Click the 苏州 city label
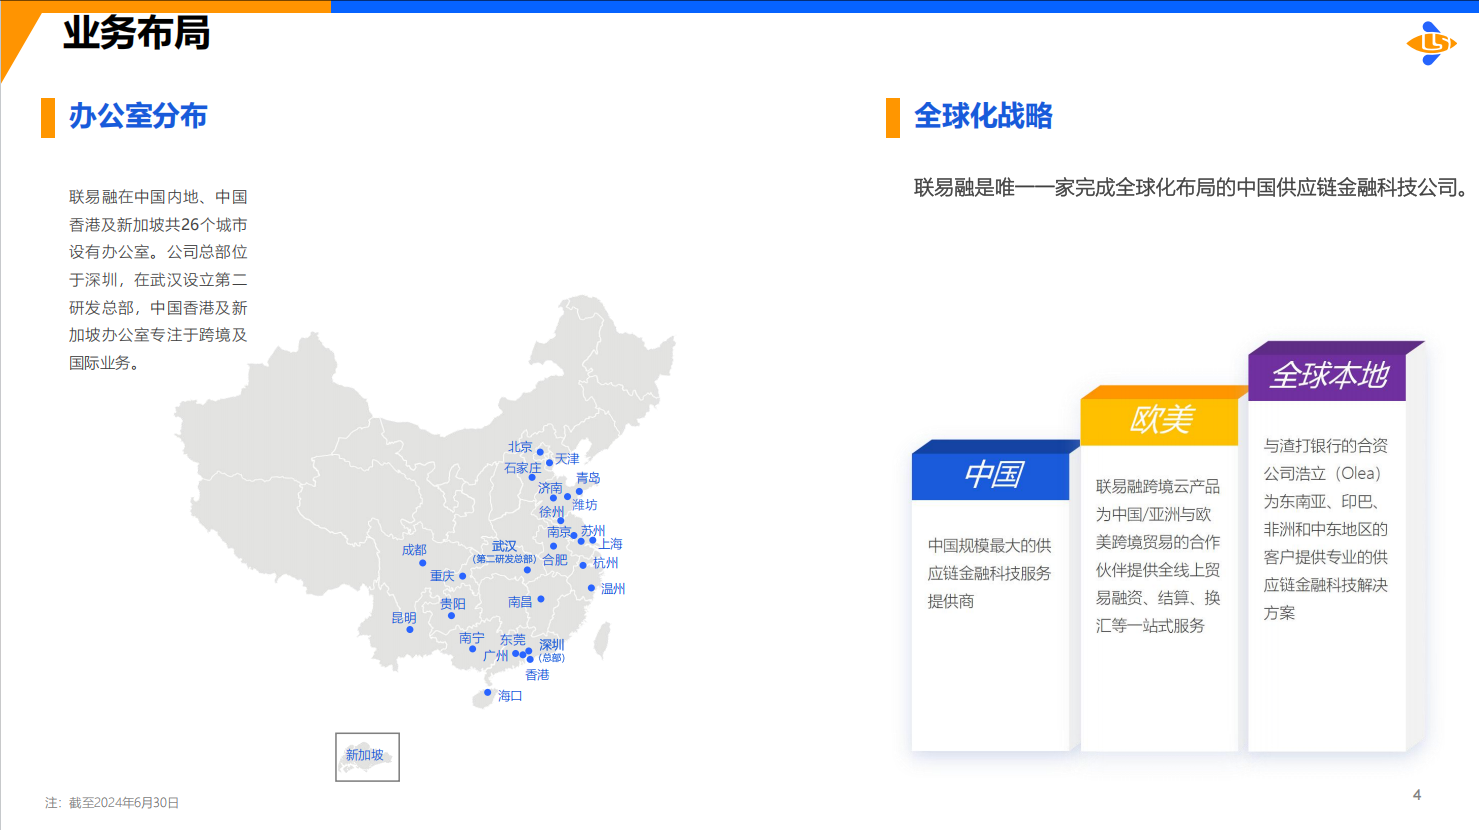Viewport: 1479px width, 830px height. (x=593, y=531)
